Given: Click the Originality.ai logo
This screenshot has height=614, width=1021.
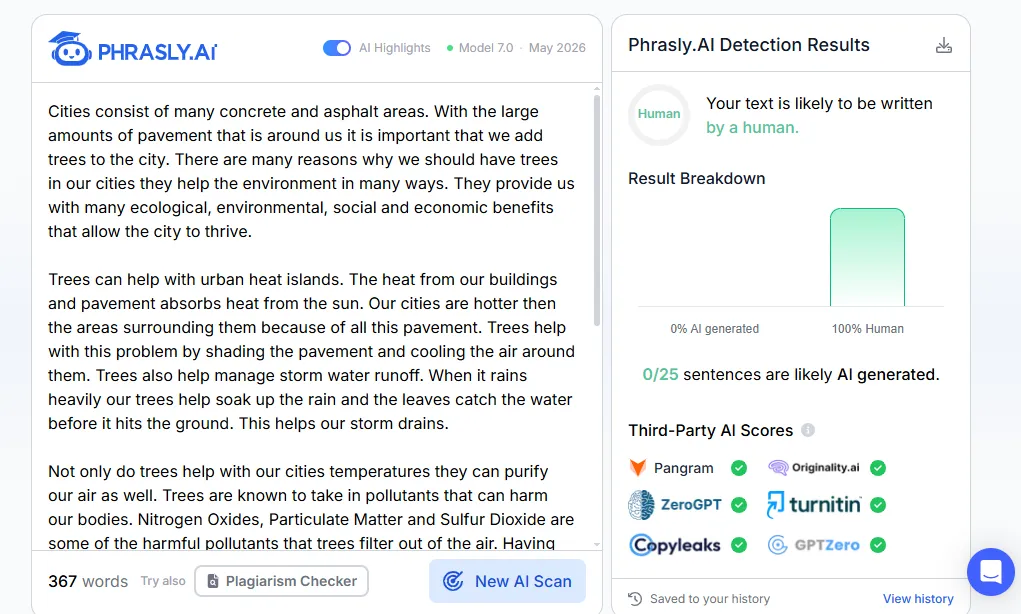Looking at the screenshot, I should (814, 467).
